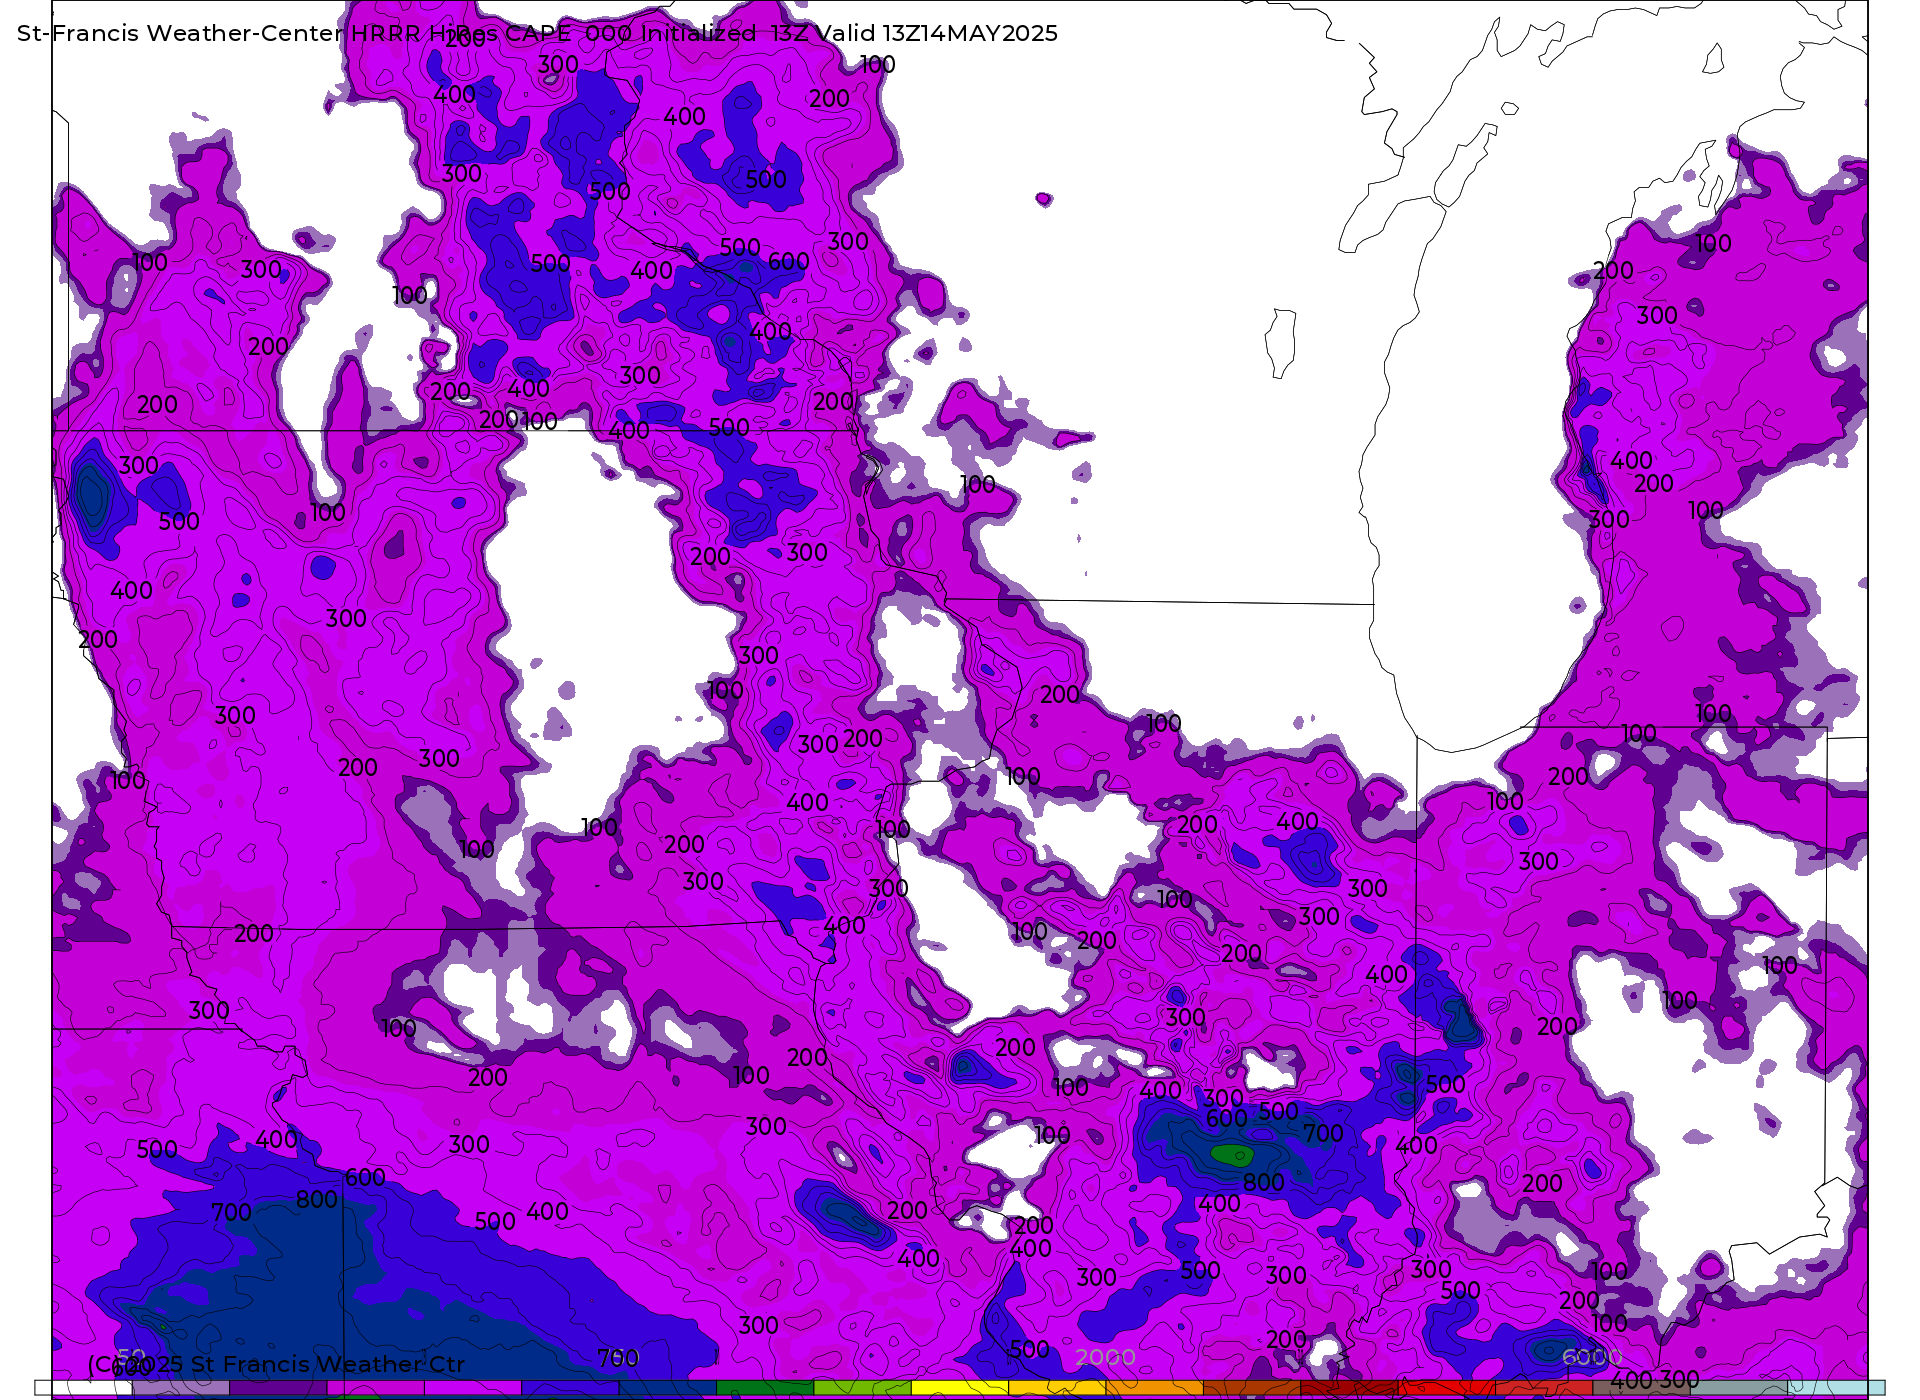1920x1400 pixels.
Task: Click the '(C) 2025 St Francis Weather Ctr' copyright text
Action: tap(276, 1365)
